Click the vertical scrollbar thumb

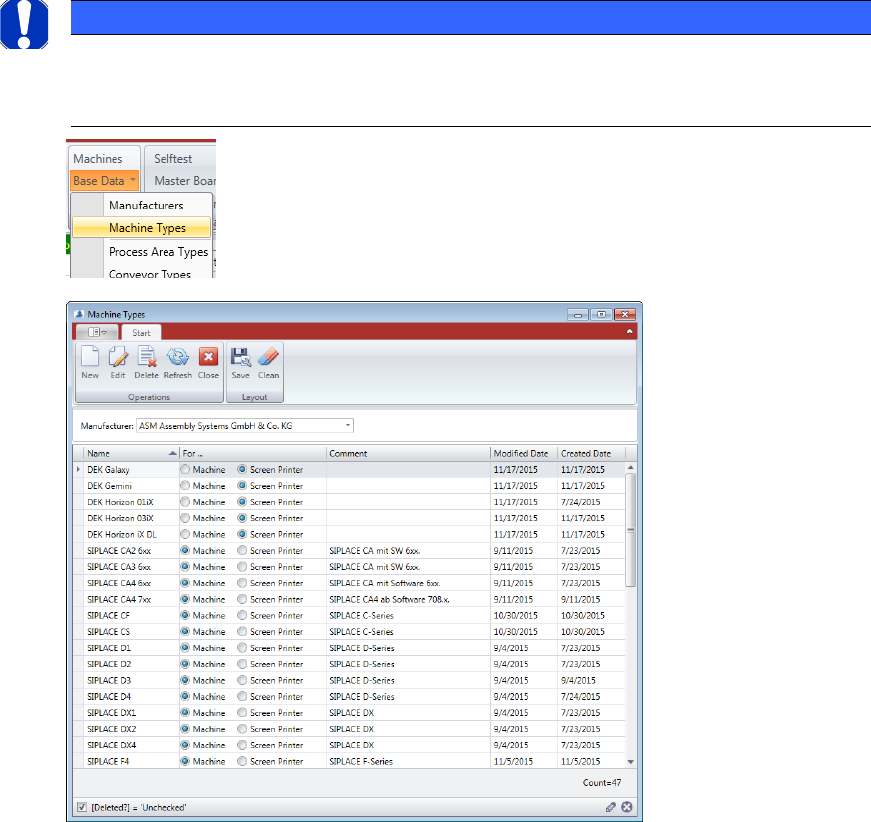630,530
